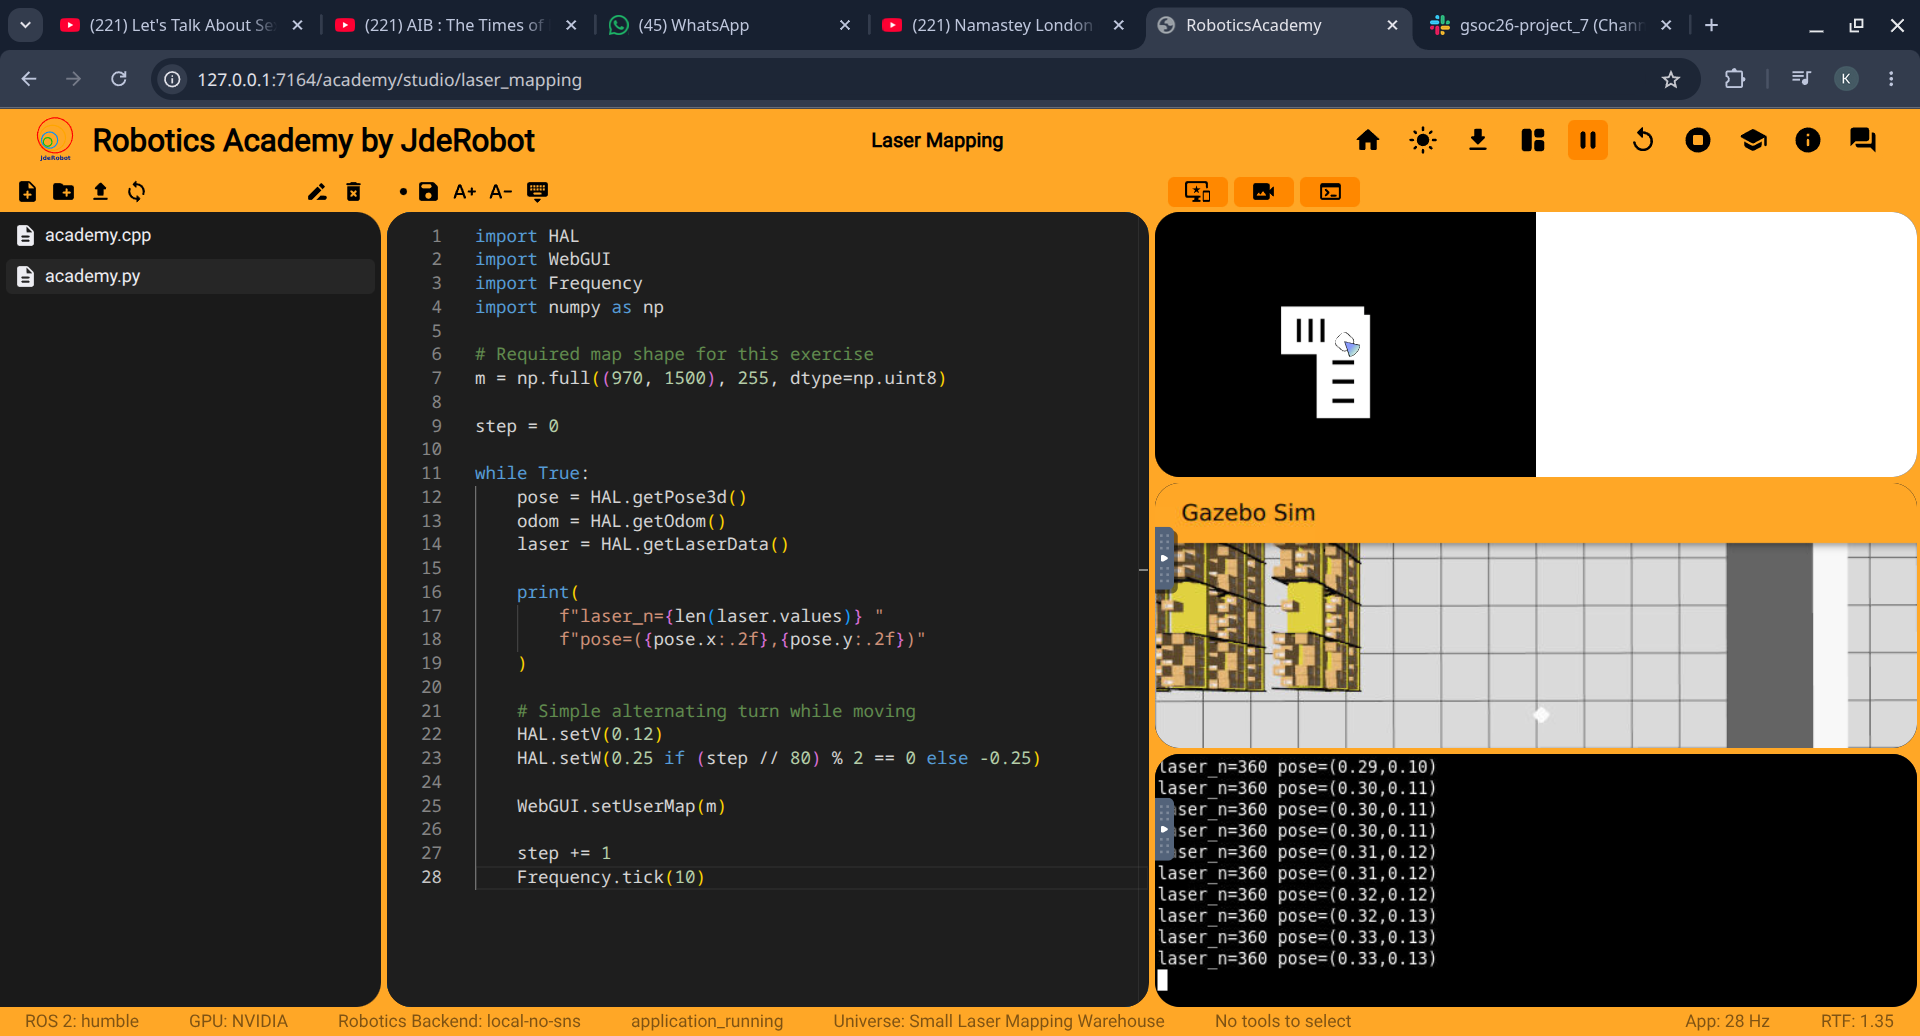Image resolution: width=1920 pixels, height=1036 pixels.
Task: Pause the running application
Action: click(x=1588, y=140)
